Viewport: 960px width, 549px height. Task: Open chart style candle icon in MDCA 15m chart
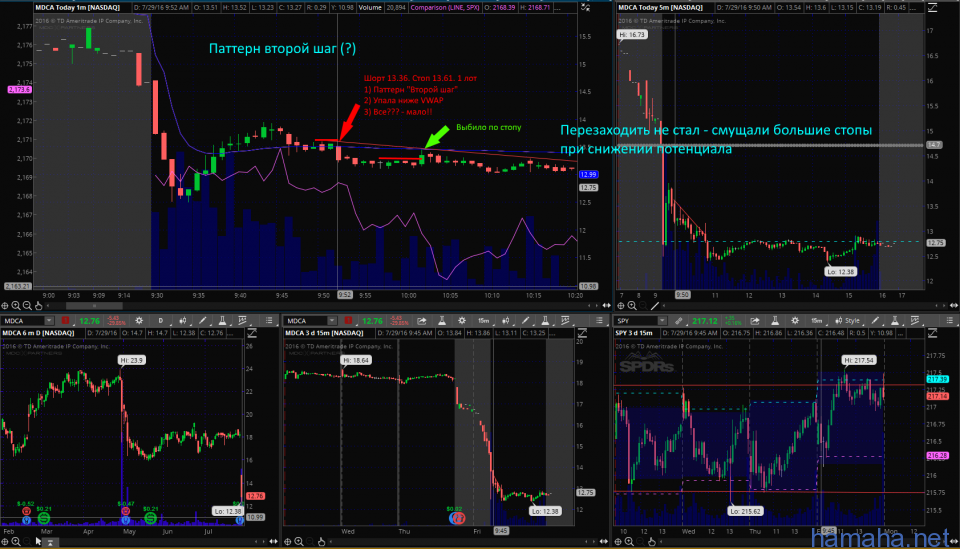pyautogui.click(x=505, y=321)
